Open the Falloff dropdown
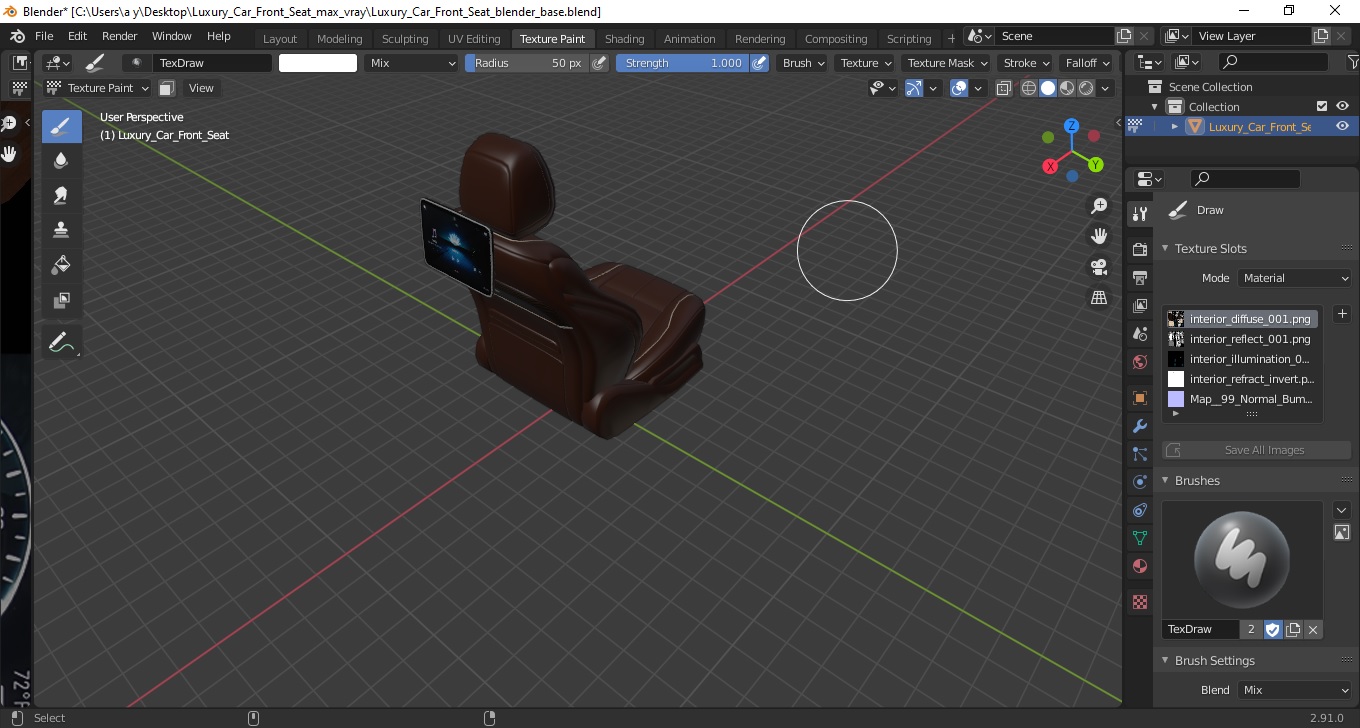The image size is (1360, 728). pos(1088,63)
